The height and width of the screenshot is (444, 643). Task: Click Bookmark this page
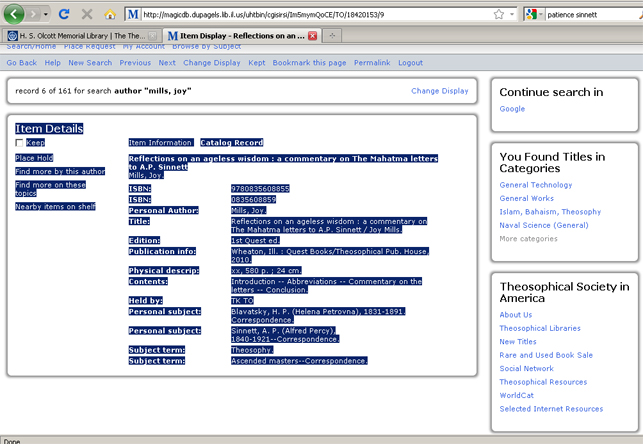(309, 63)
